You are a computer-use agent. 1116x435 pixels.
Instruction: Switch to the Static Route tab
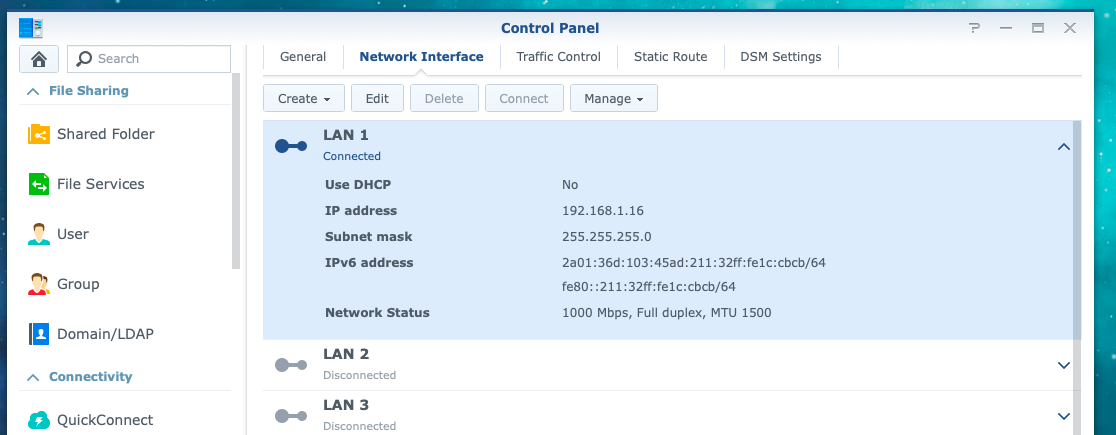click(670, 57)
